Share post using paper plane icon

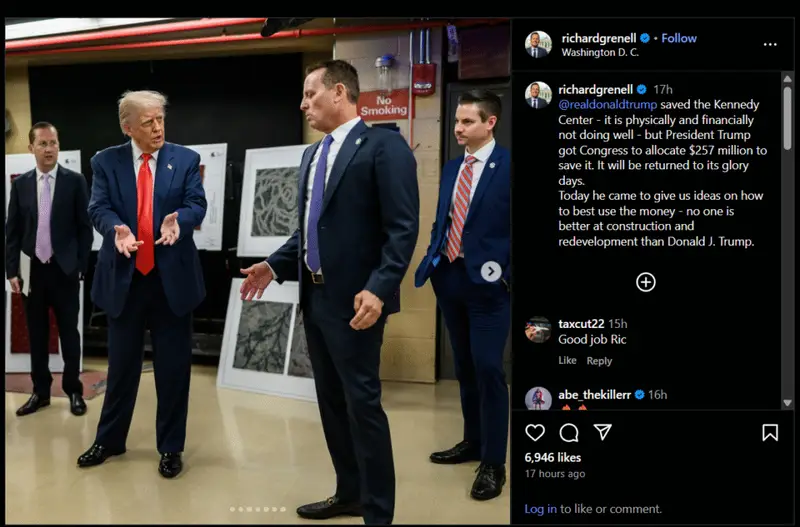click(x=603, y=432)
